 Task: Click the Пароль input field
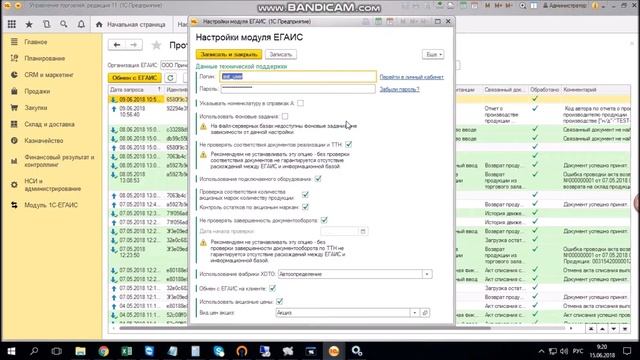pos(298,89)
